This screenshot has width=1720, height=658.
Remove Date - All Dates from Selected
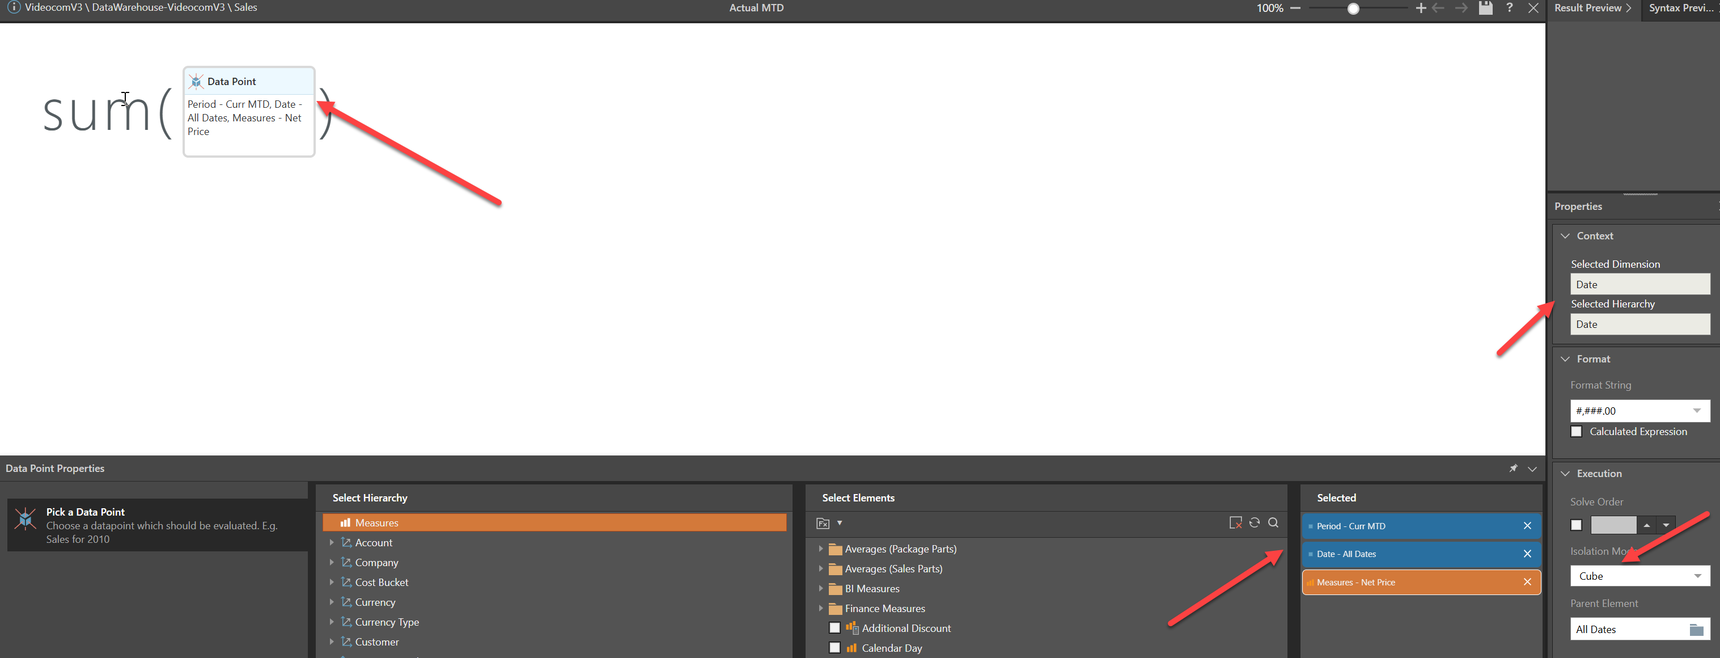click(1527, 554)
